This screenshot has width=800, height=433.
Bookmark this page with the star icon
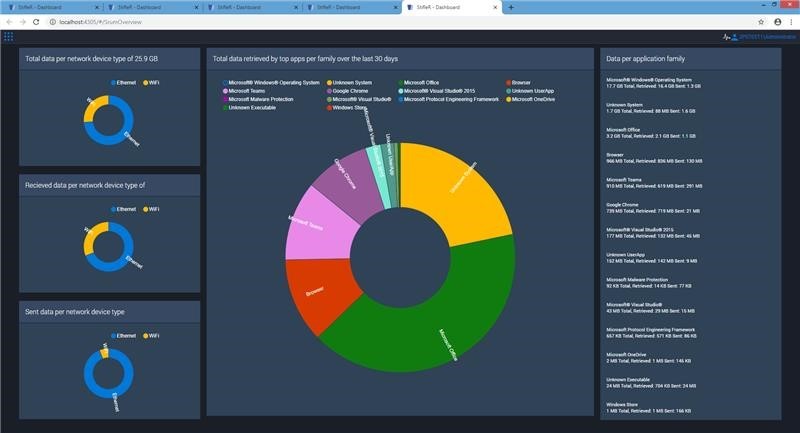(x=761, y=22)
